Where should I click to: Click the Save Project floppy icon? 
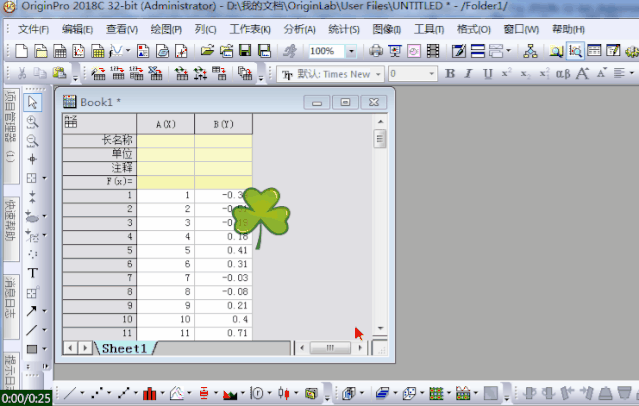click(x=245, y=51)
